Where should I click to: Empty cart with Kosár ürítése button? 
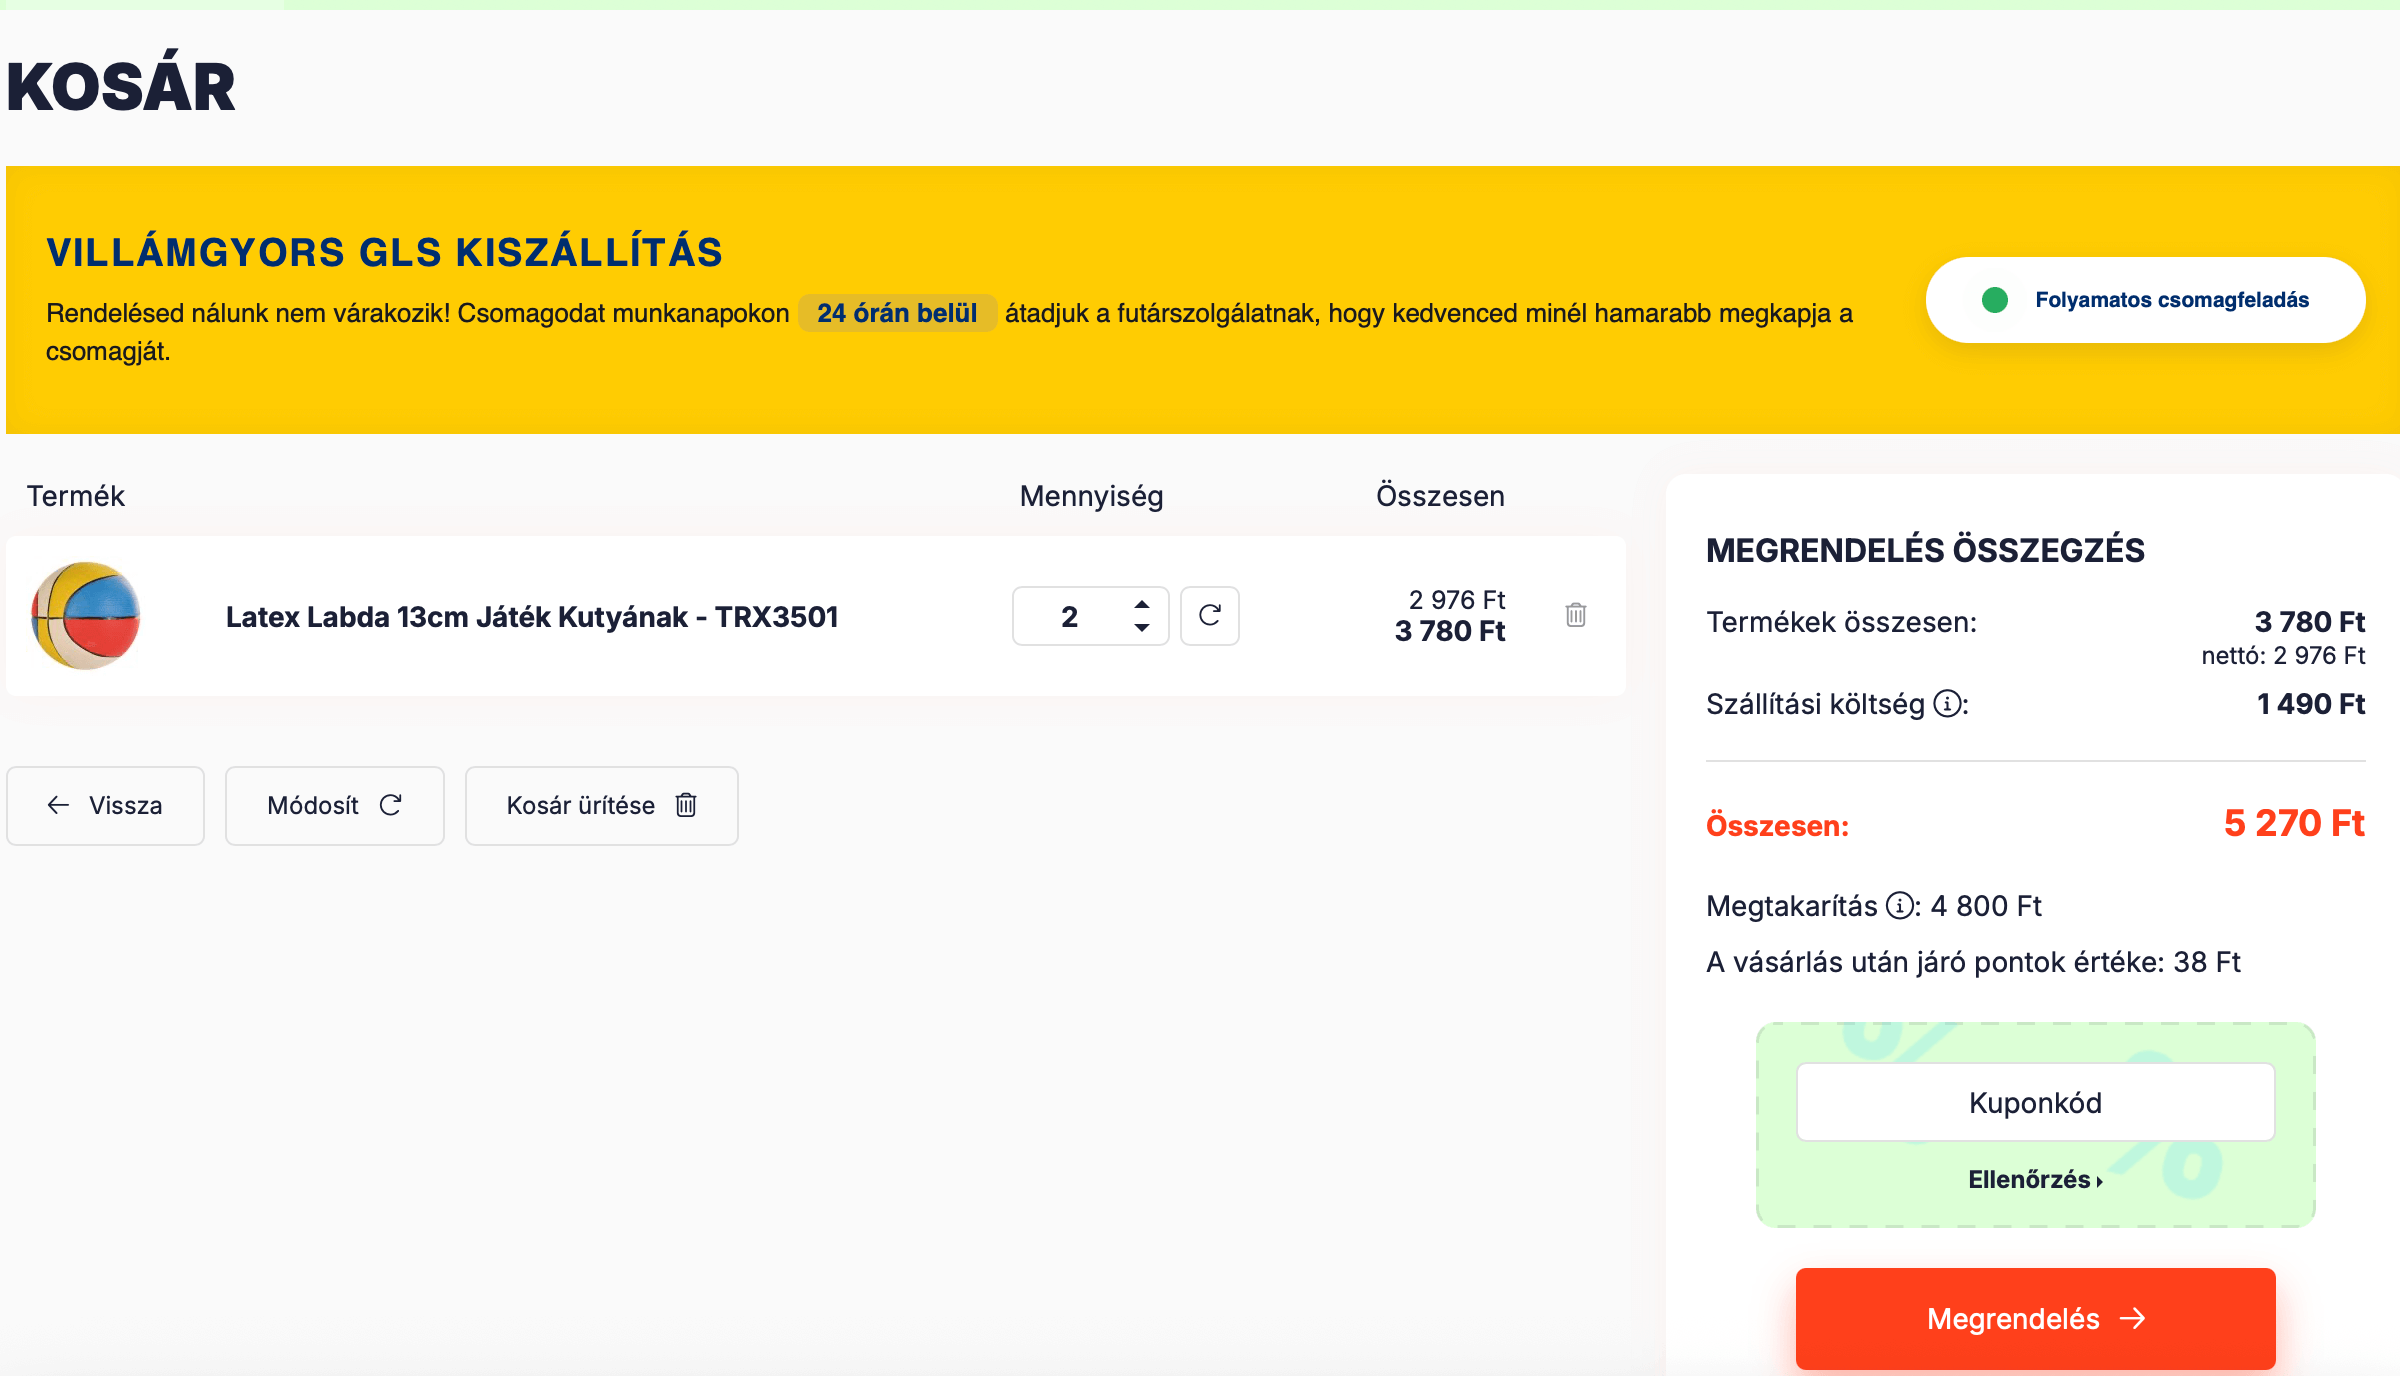point(601,805)
